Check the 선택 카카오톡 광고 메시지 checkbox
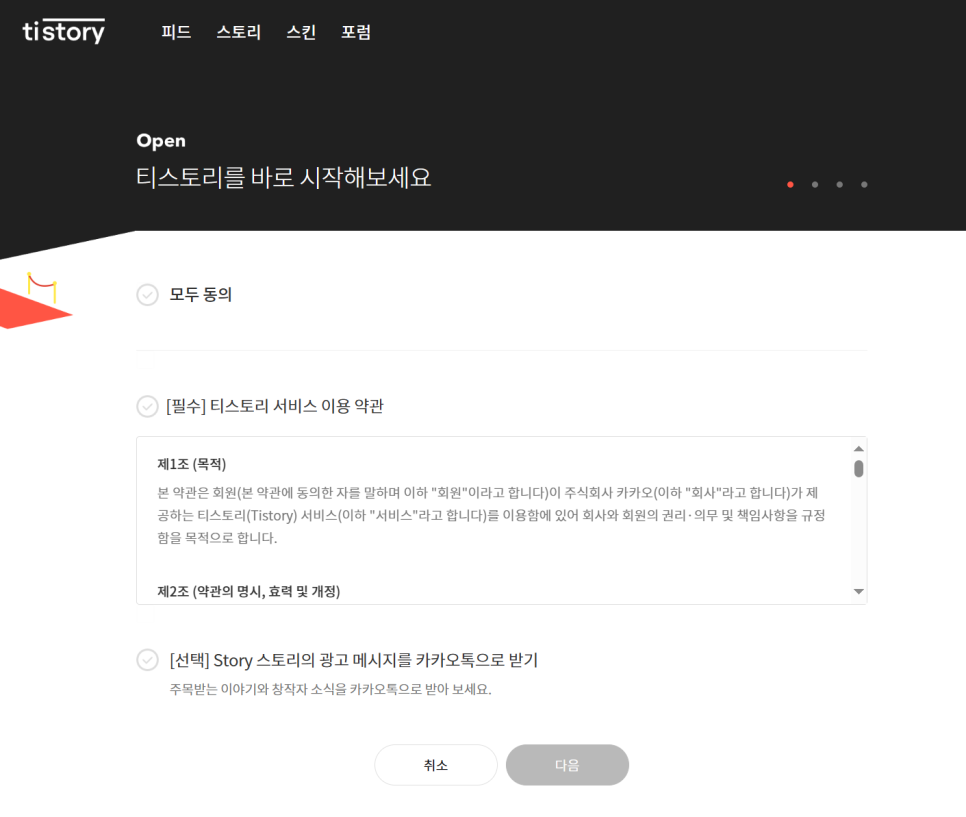 pos(147,660)
